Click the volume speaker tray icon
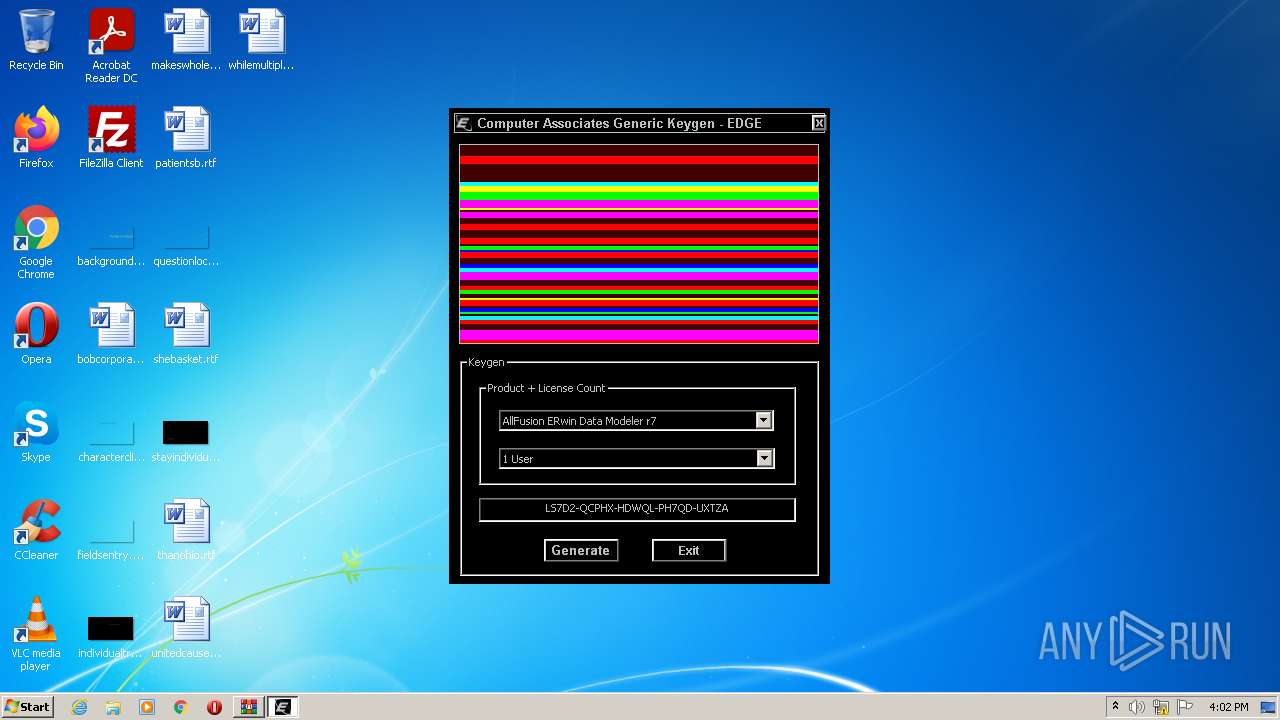 1137,707
